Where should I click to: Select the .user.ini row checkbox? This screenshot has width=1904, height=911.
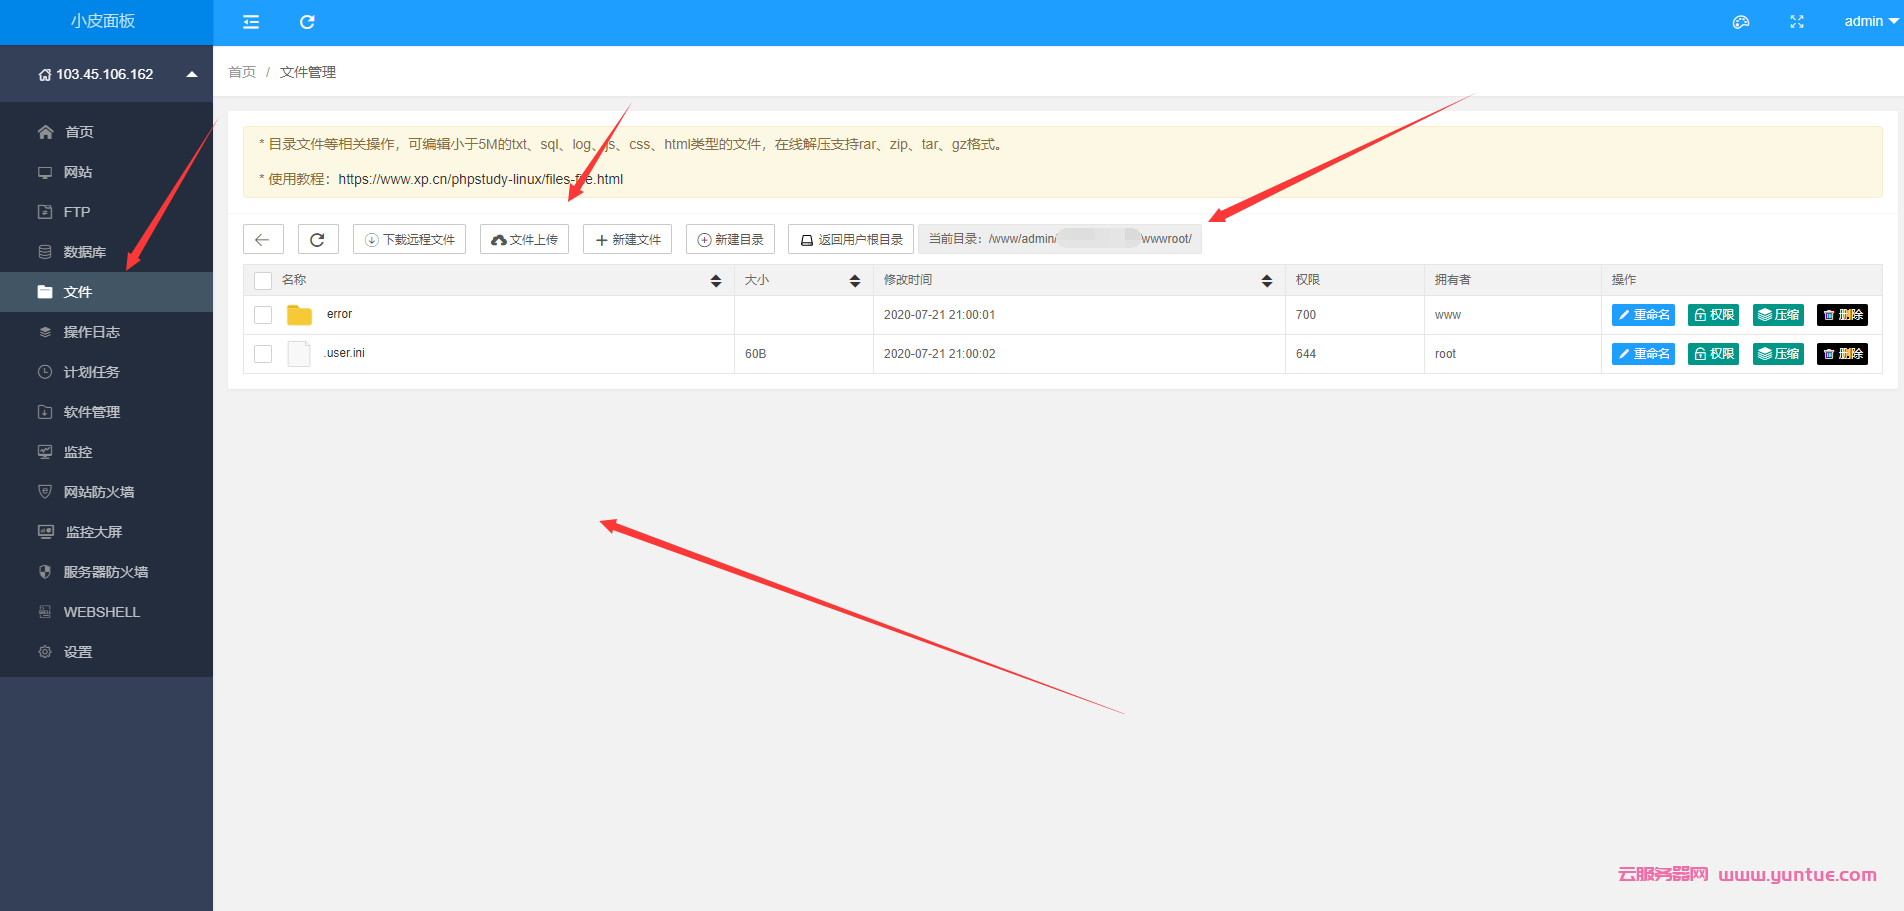pyautogui.click(x=263, y=354)
